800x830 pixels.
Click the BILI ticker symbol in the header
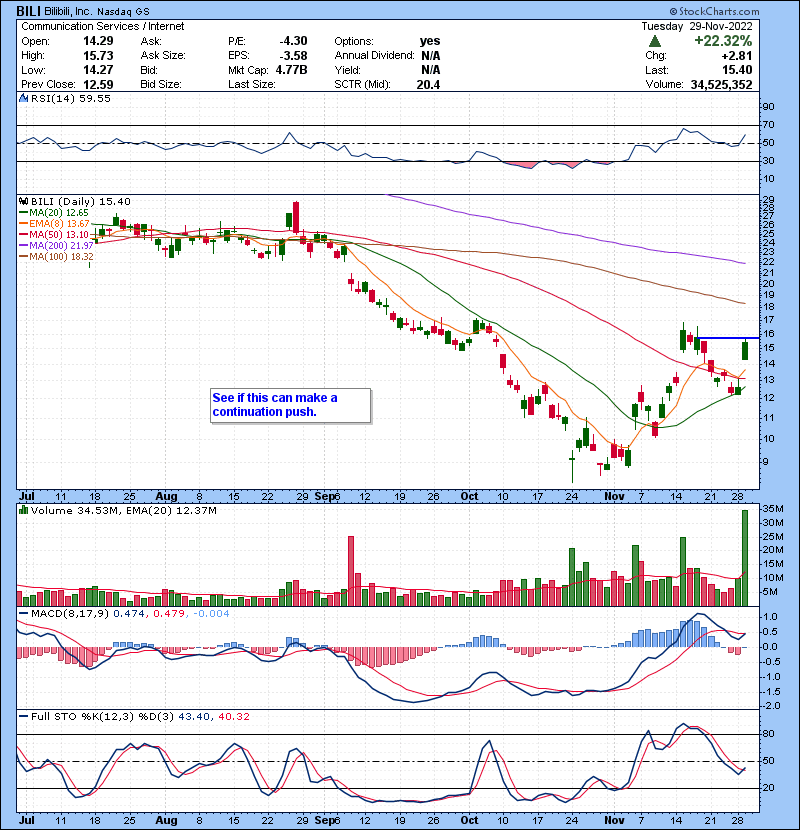point(28,11)
